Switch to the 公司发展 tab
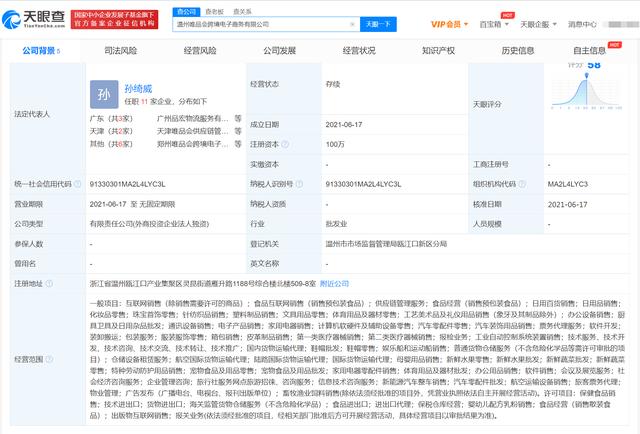This screenshot has height=434, width=640. click(279, 51)
